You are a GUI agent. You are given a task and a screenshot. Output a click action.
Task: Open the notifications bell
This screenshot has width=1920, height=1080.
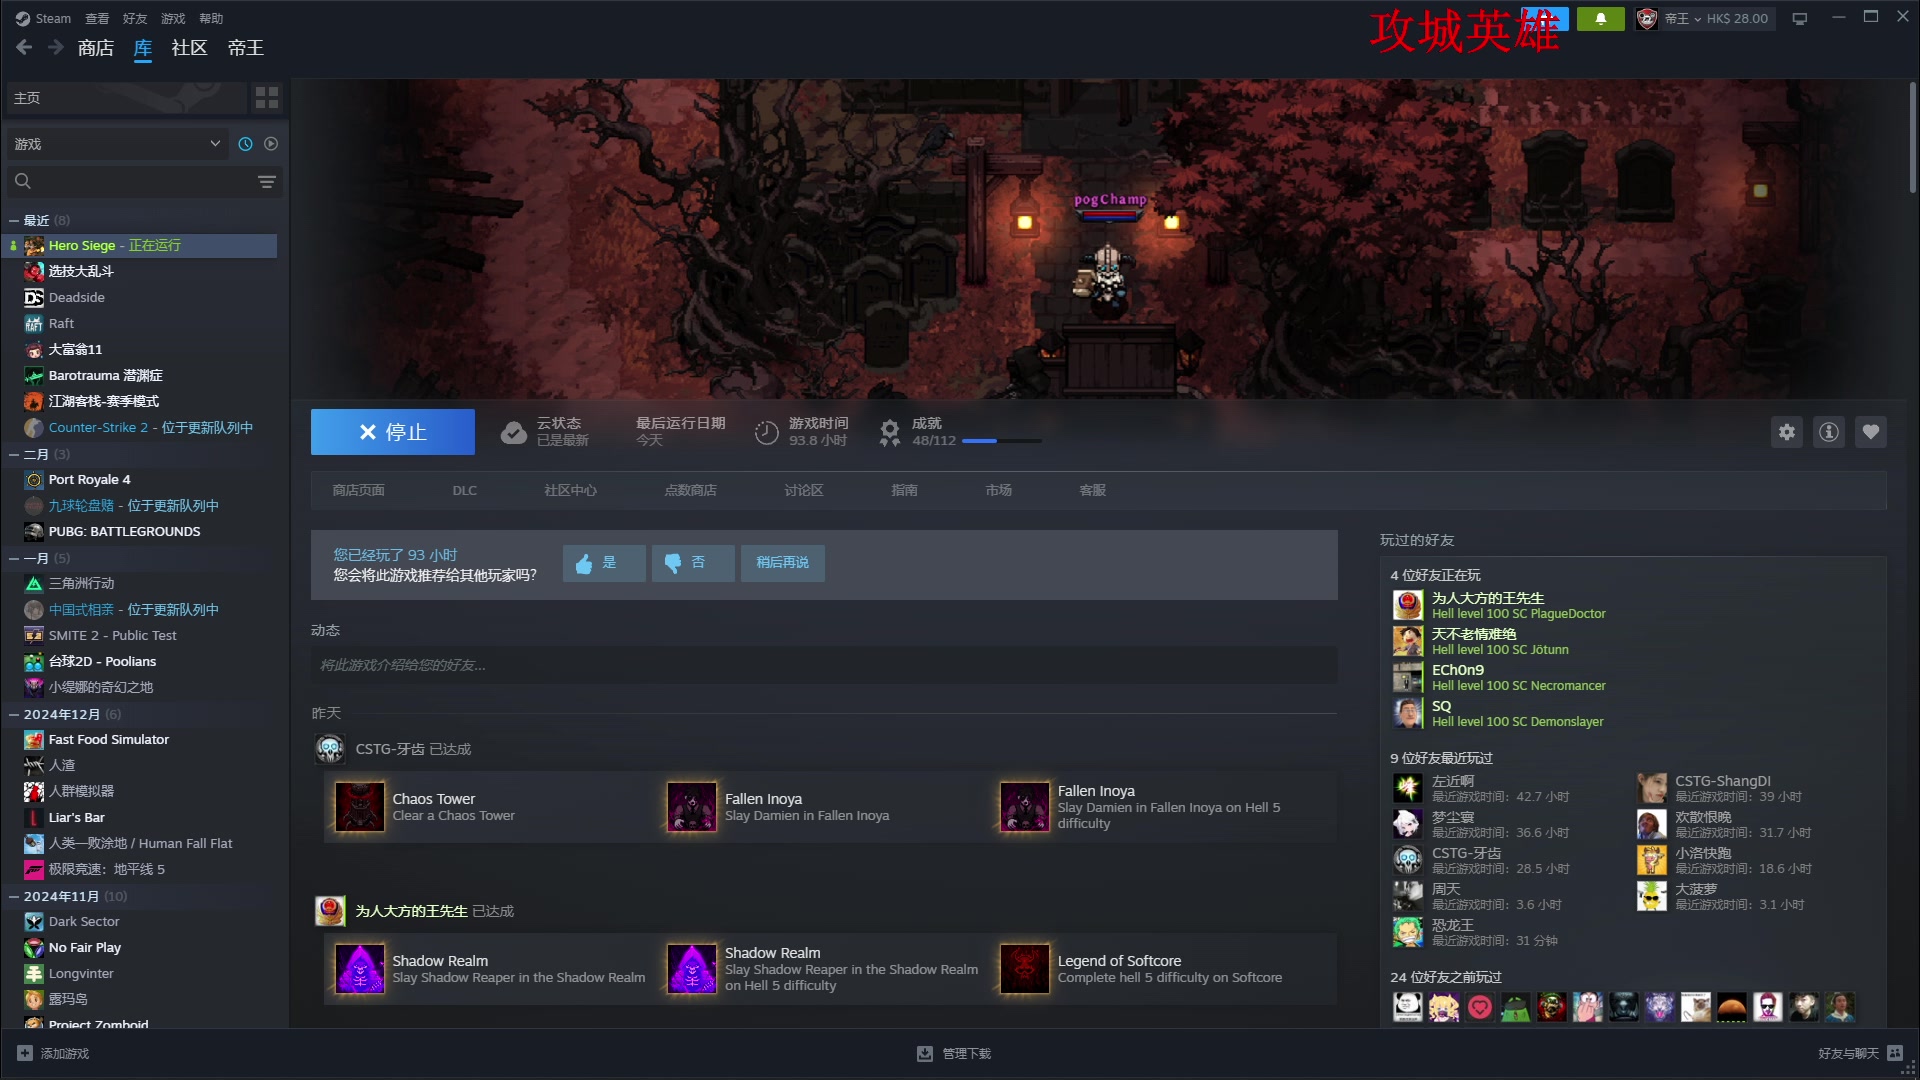pos(1600,19)
